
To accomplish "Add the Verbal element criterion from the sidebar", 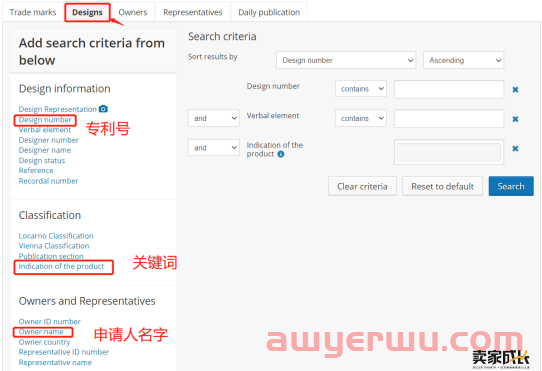I will 45,130.
